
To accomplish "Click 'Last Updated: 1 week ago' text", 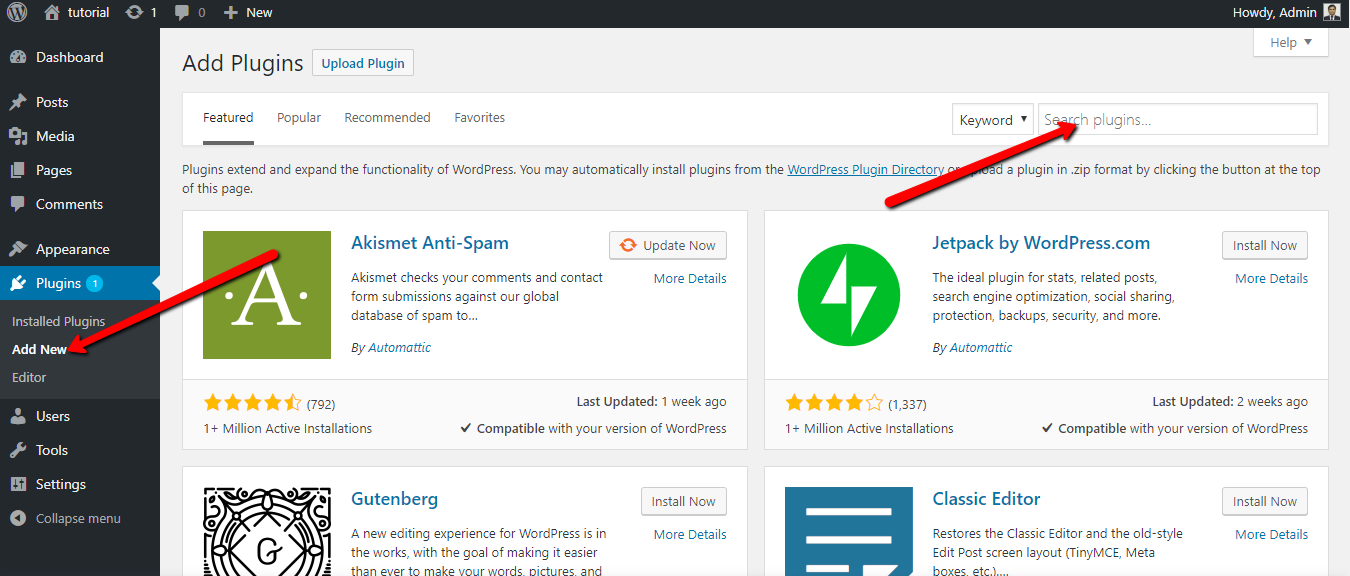I will tap(652, 402).
